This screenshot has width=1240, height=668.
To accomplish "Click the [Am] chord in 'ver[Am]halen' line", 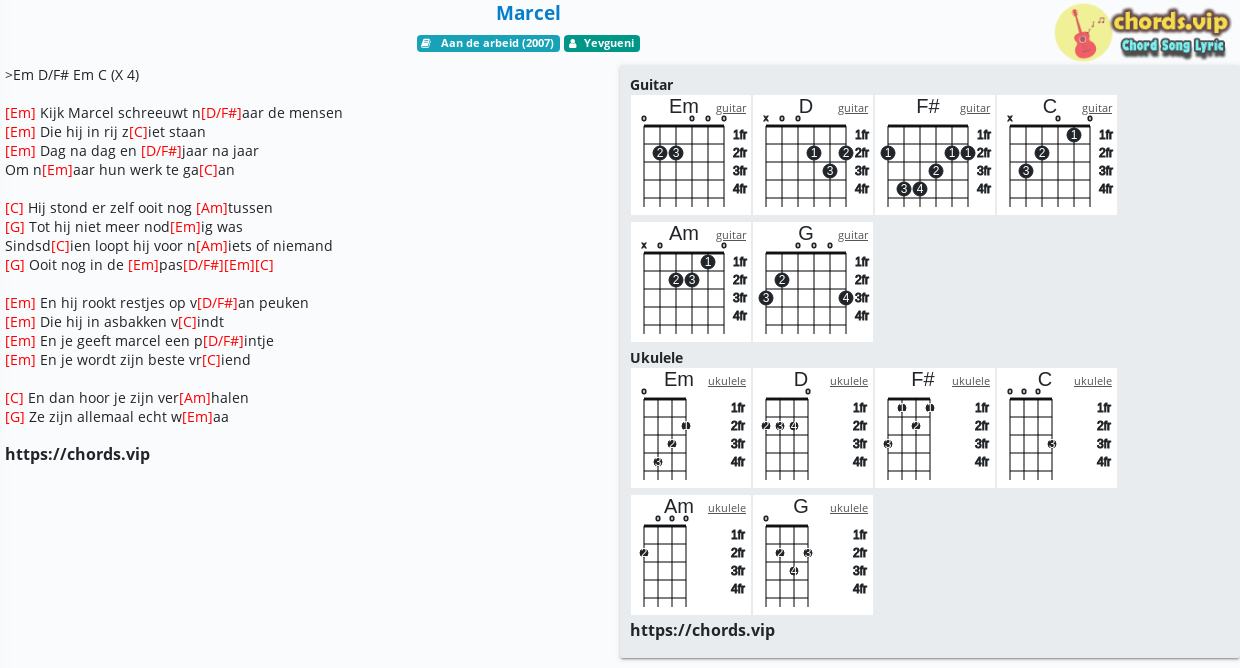I will pos(195,398).
